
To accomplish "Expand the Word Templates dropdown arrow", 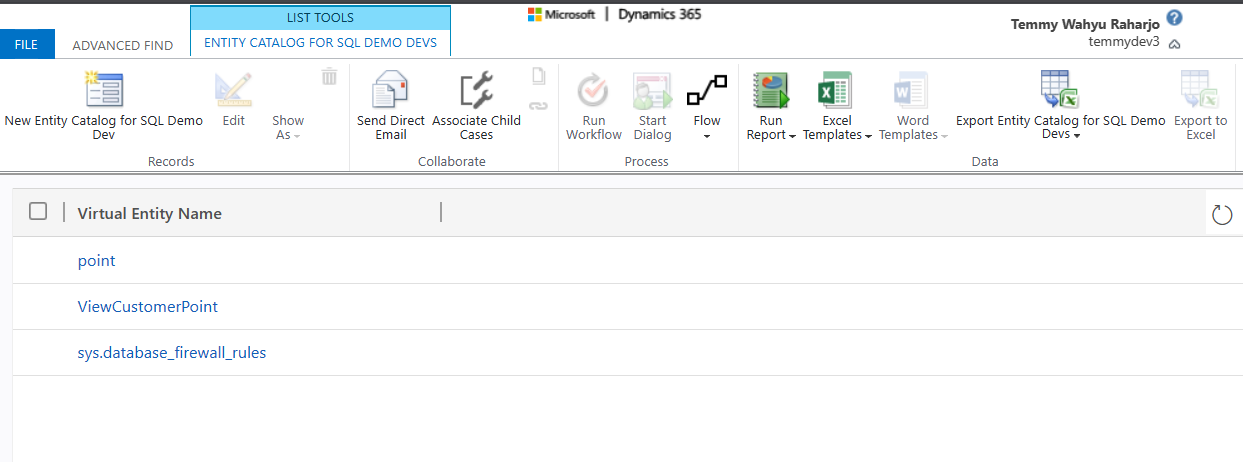I will pyautogui.click(x=945, y=136).
